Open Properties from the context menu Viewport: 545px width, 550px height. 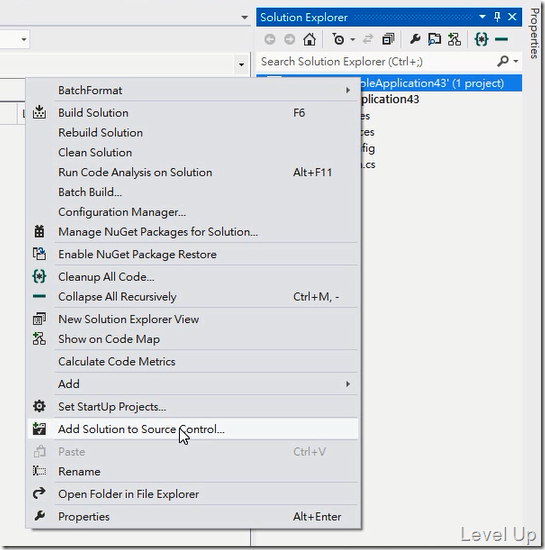click(x=192, y=517)
